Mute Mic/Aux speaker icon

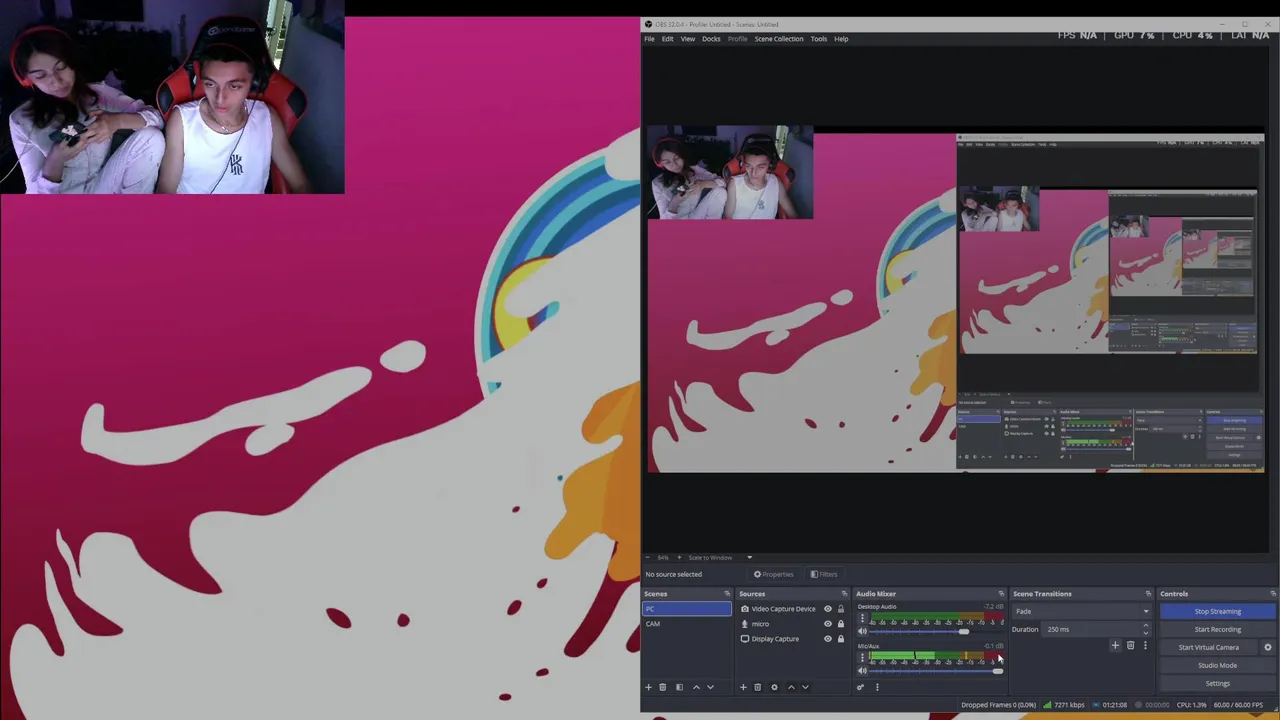click(862, 670)
